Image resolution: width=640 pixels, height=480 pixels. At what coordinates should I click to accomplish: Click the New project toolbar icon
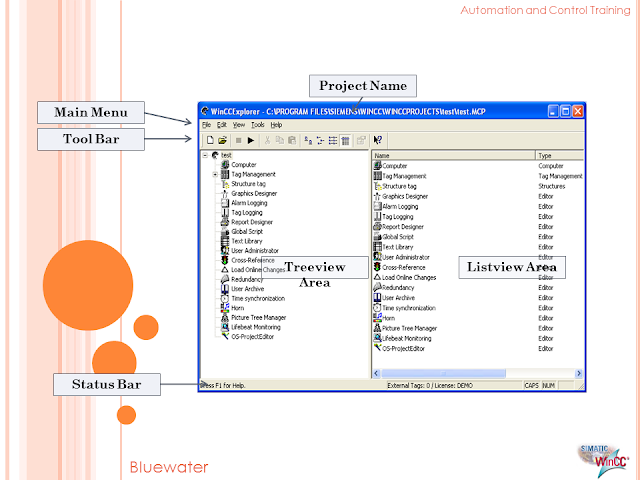point(210,140)
